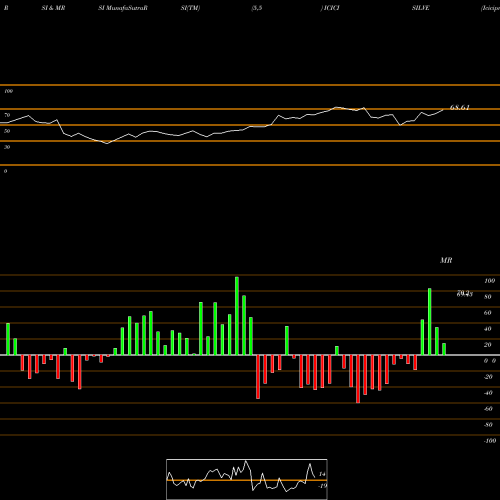This screenshot has width=500, height=500.
Task: Click the -100 label on the MR axis
Action: coord(490,441)
